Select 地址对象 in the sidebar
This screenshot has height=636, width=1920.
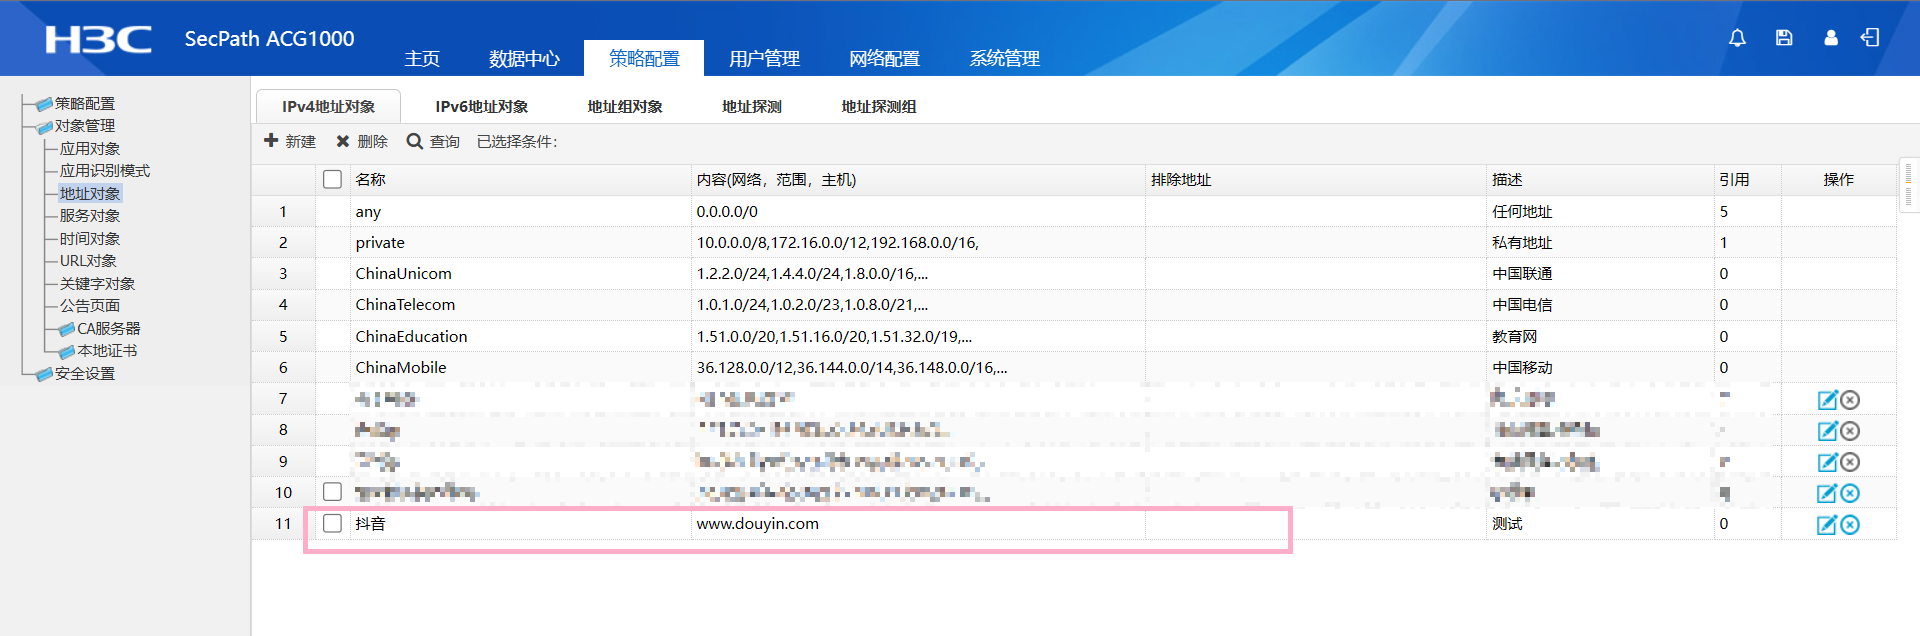pos(90,194)
